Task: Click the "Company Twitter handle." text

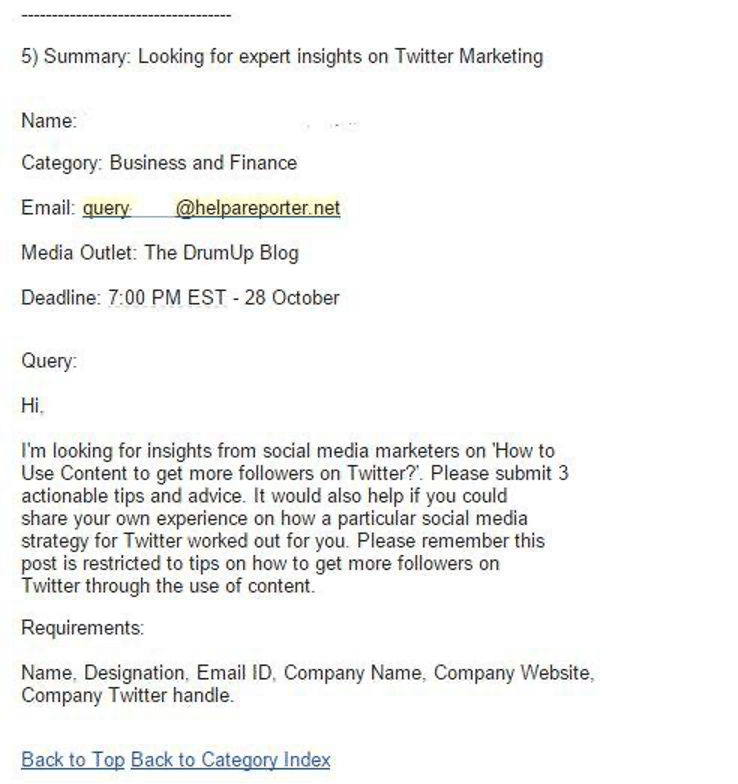Action: click(x=127, y=696)
